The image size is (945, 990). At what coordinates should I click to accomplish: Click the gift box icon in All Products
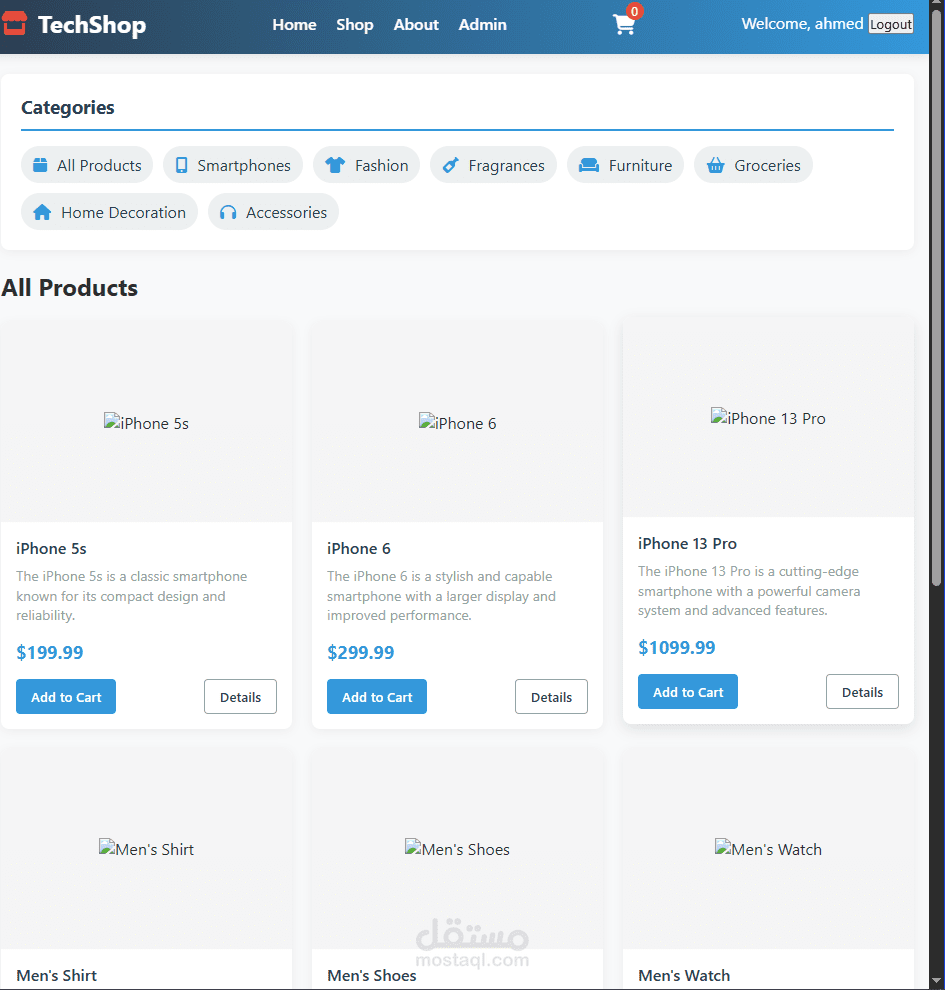pyautogui.click(x=40, y=165)
